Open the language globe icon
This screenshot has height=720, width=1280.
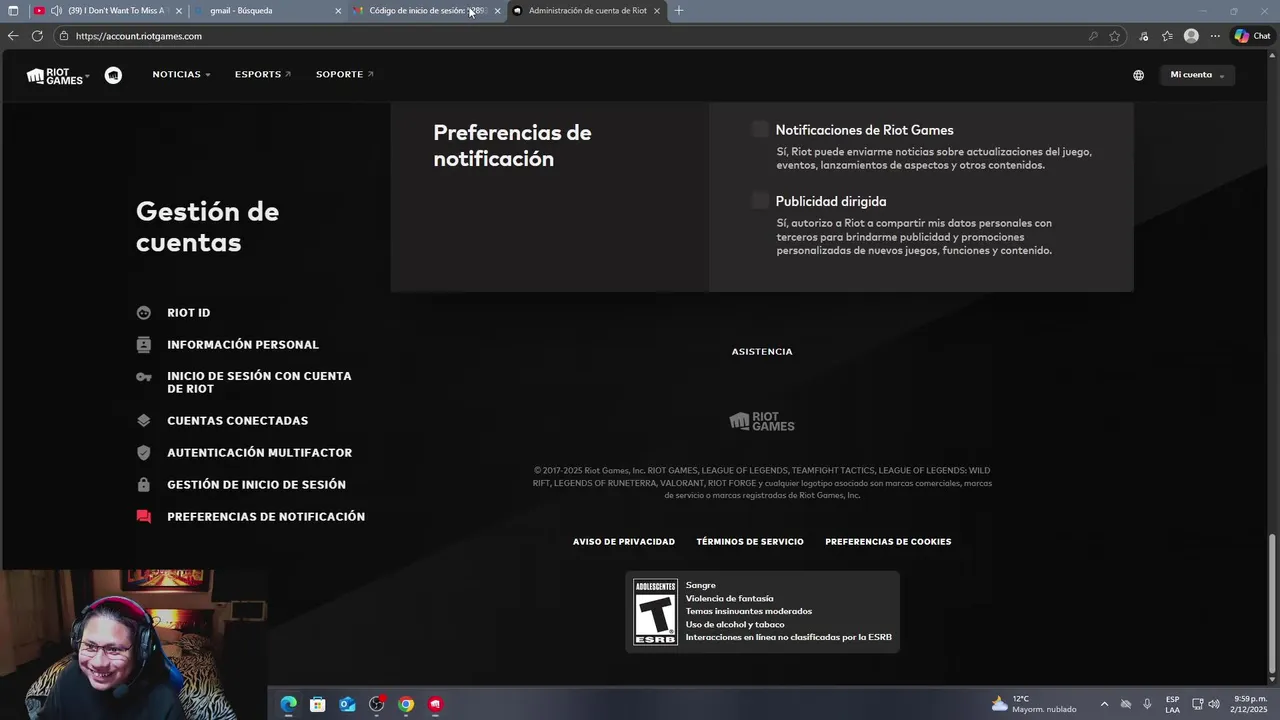1138,75
